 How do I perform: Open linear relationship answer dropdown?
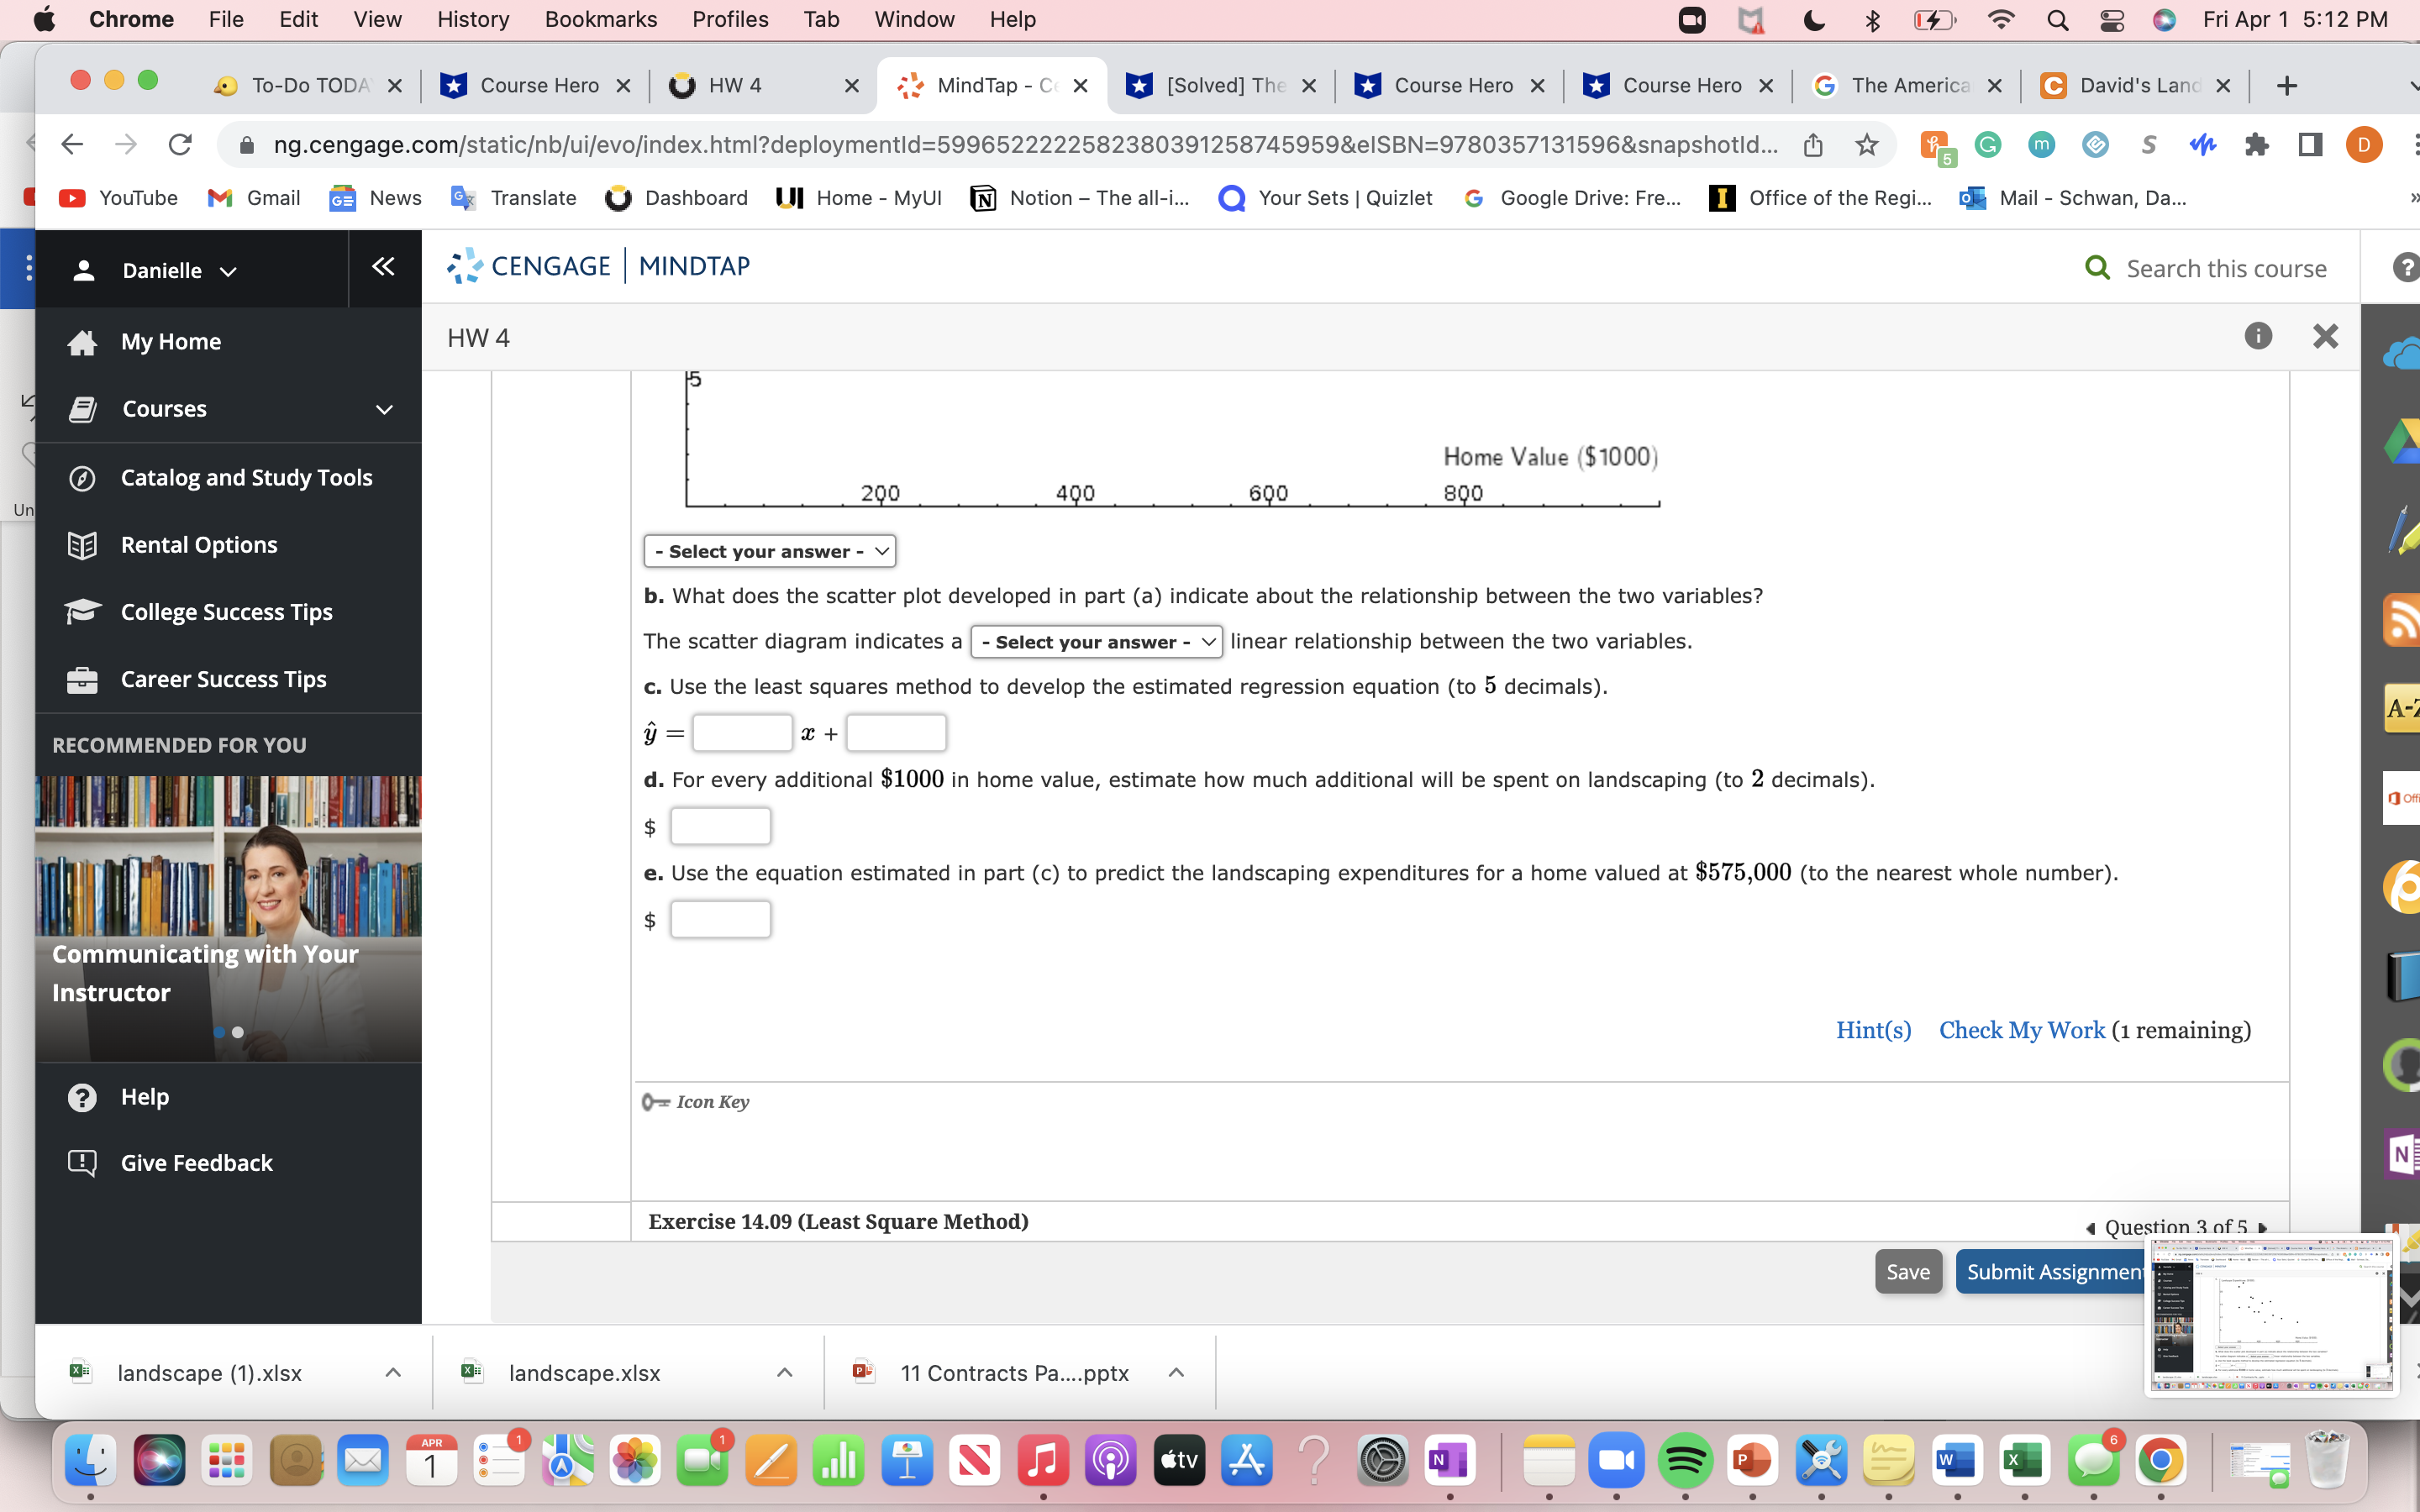click(x=1097, y=642)
